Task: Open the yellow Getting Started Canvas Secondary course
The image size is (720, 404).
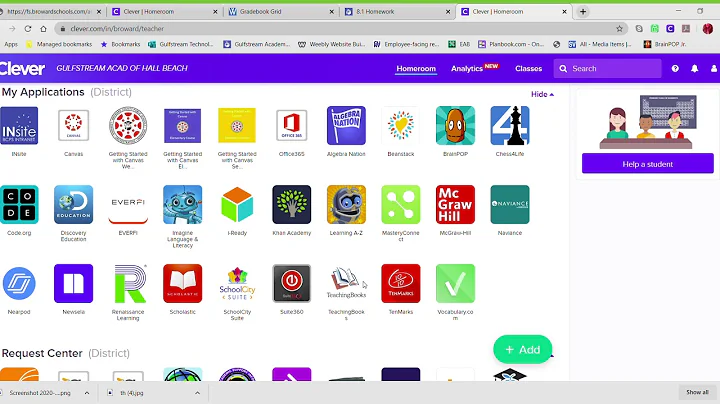Action: [237, 125]
